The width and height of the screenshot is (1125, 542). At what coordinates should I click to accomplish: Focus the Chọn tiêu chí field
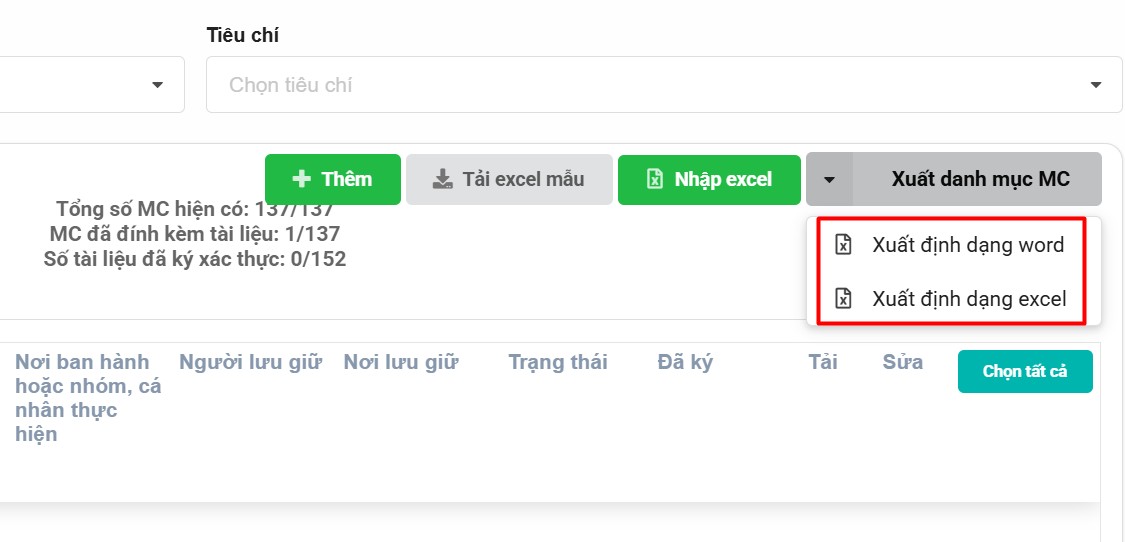coord(640,85)
